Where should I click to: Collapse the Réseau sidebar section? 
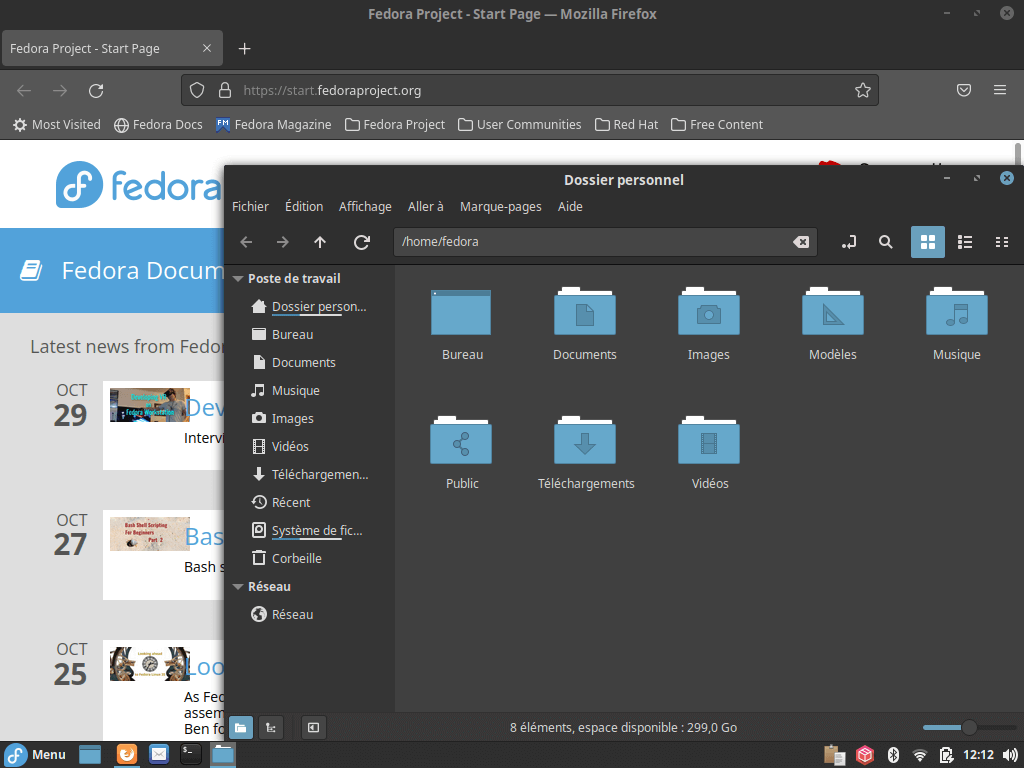[x=238, y=587]
